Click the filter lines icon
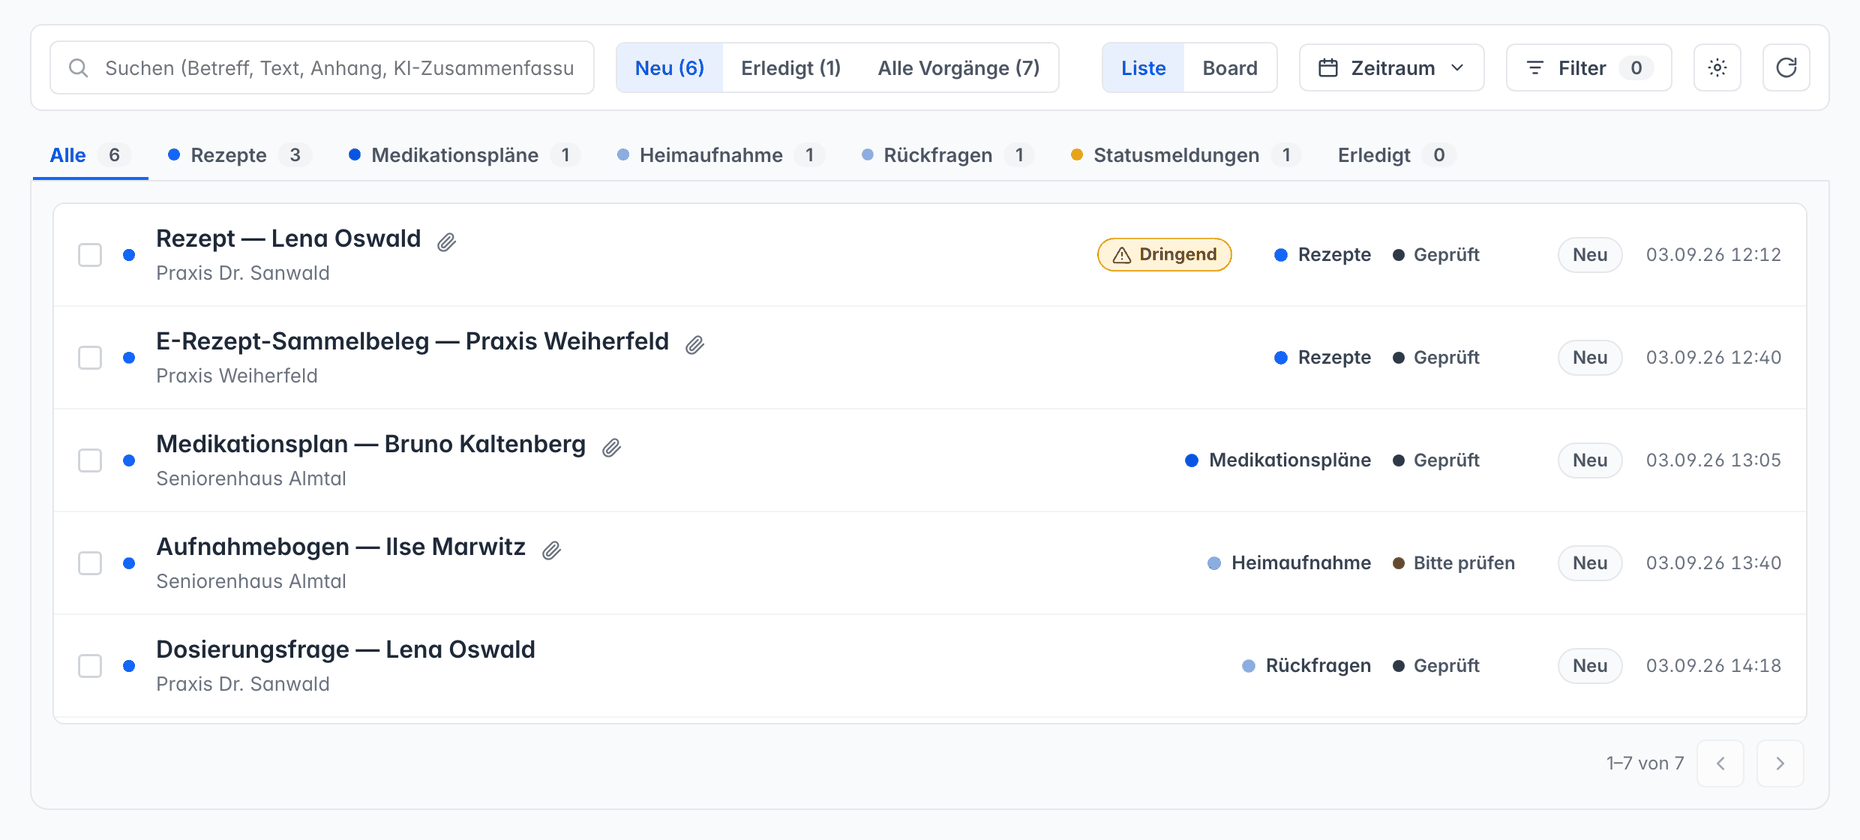The width and height of the screenshot is (1860, 840). [1535, 68]
